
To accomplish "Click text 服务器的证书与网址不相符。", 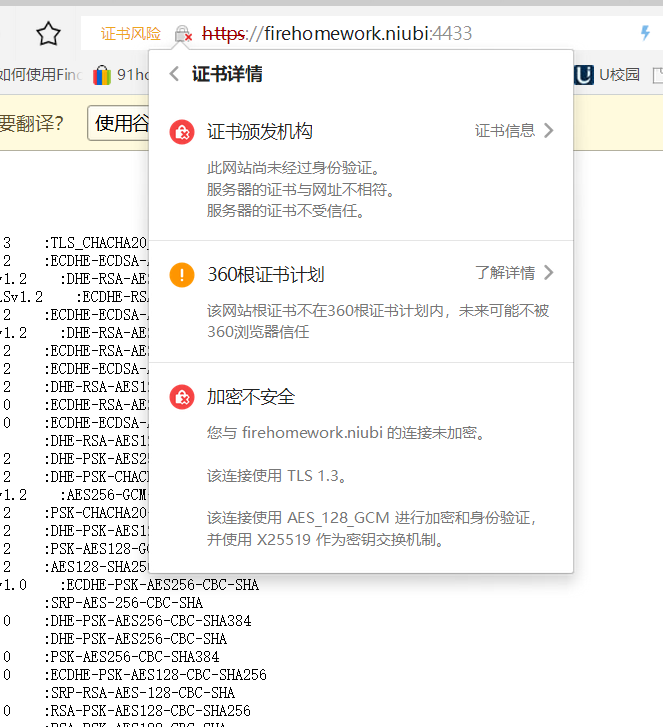I will coord(300,190).
